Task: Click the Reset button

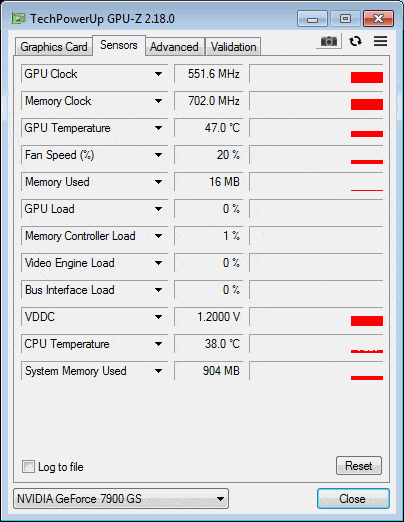Action: click(x=359, y=466)
